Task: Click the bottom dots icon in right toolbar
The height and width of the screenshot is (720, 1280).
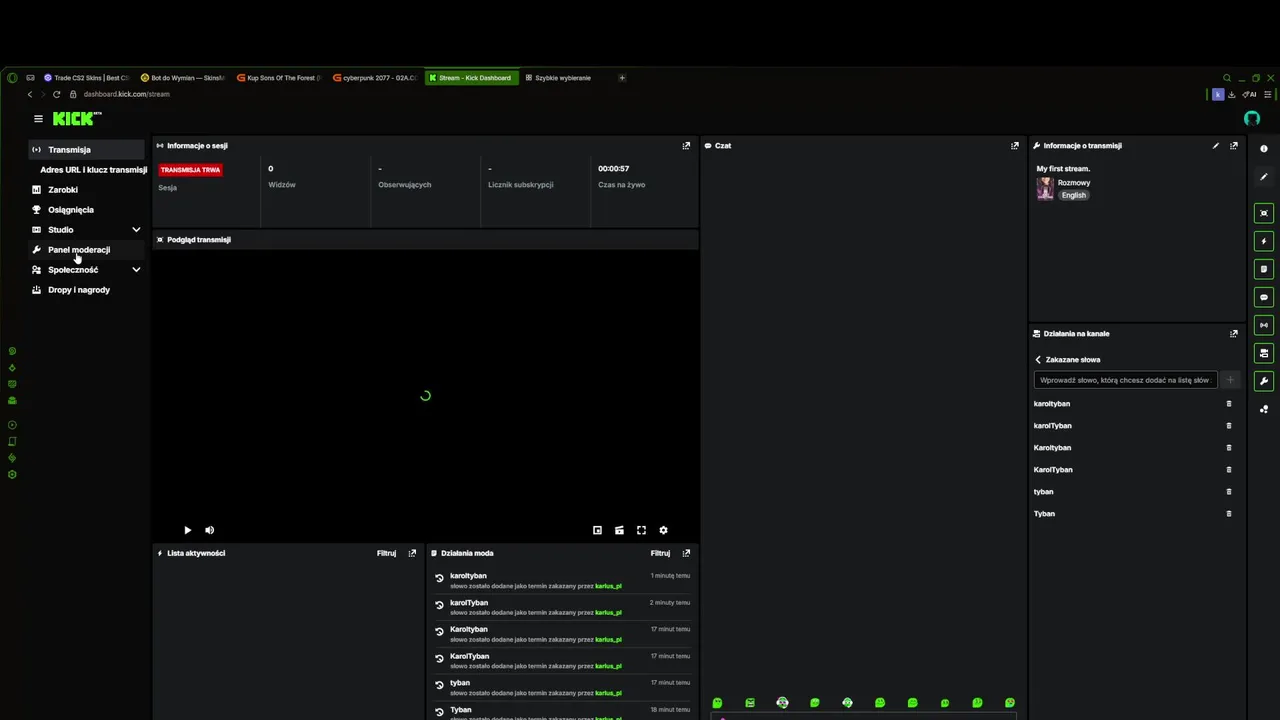Action: [1264, 409]
